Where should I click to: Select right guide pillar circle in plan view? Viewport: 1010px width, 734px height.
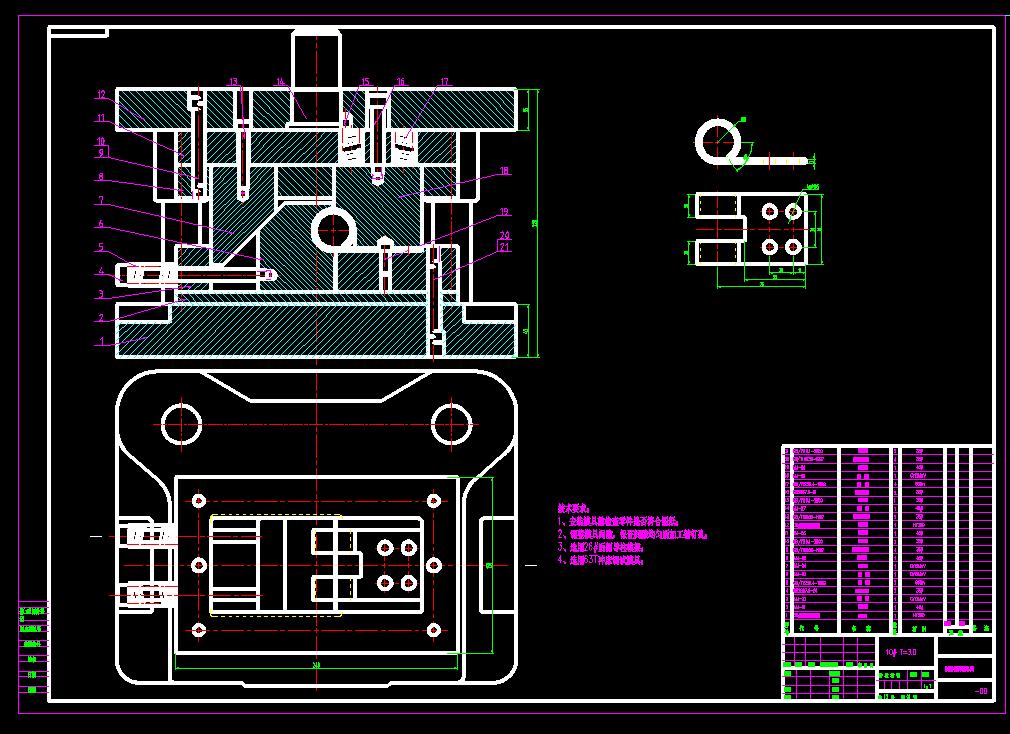[x=452, y=424]
